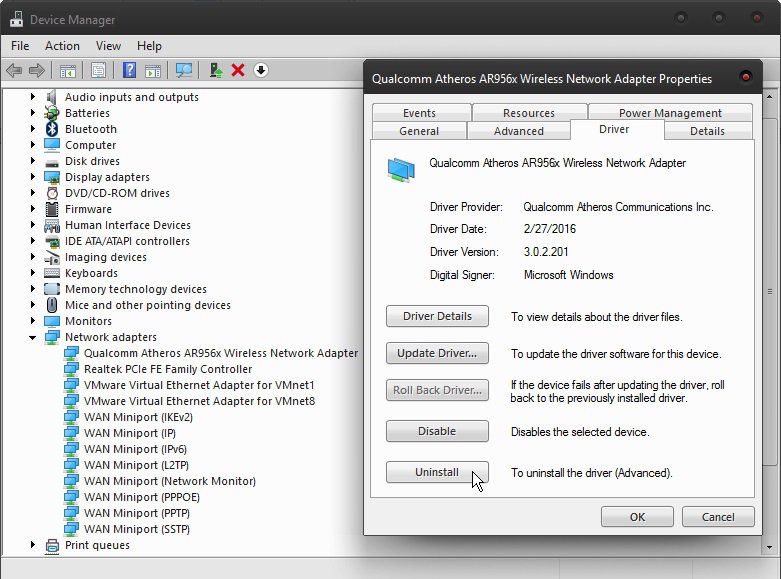Click the Firmware chip icon

(52, 209)
